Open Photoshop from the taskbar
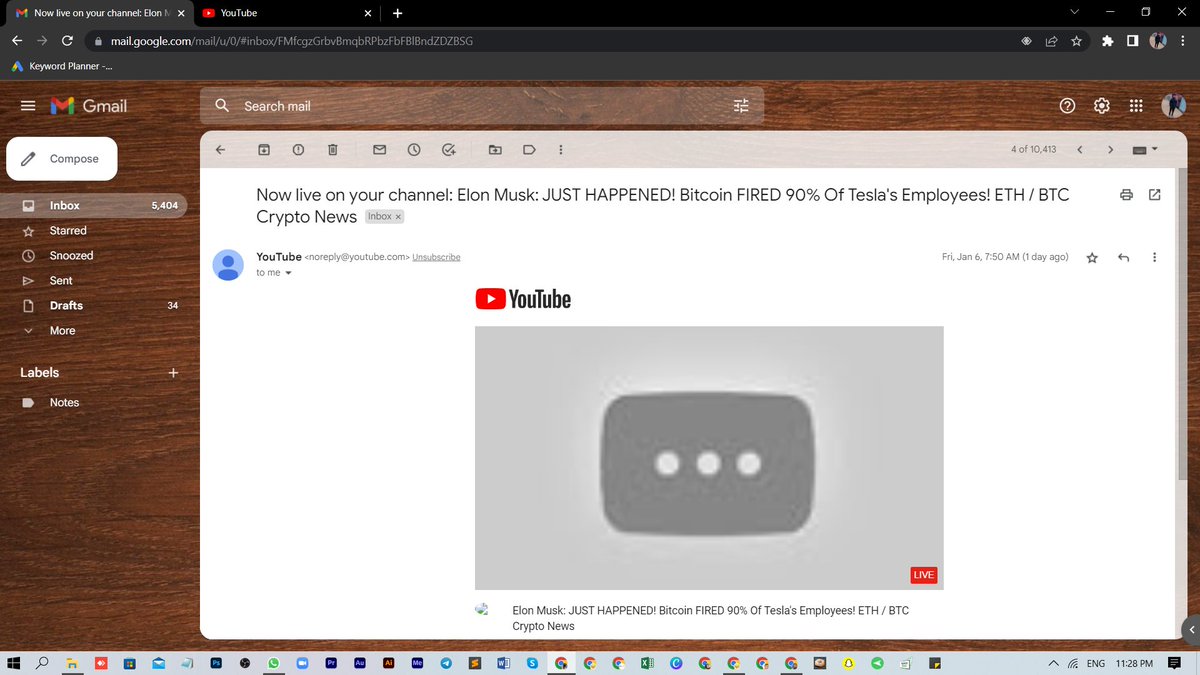The height and width of the screenshot is (675, 1200). tap(216, 663)
